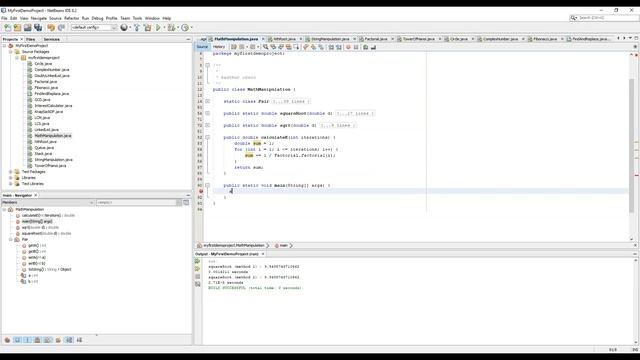The image size is (640, 360).
Task: Open the File menu
Action: (4, 18)
